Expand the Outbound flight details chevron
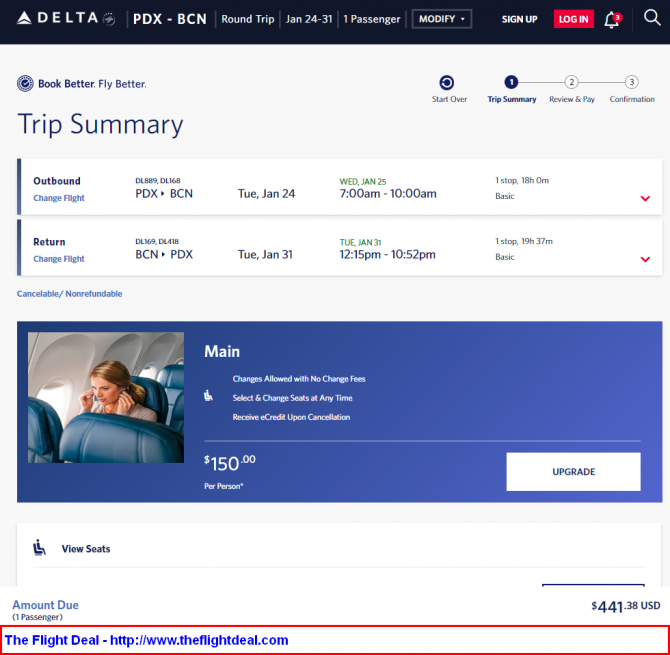670x655 pixels. coord(645,198)
